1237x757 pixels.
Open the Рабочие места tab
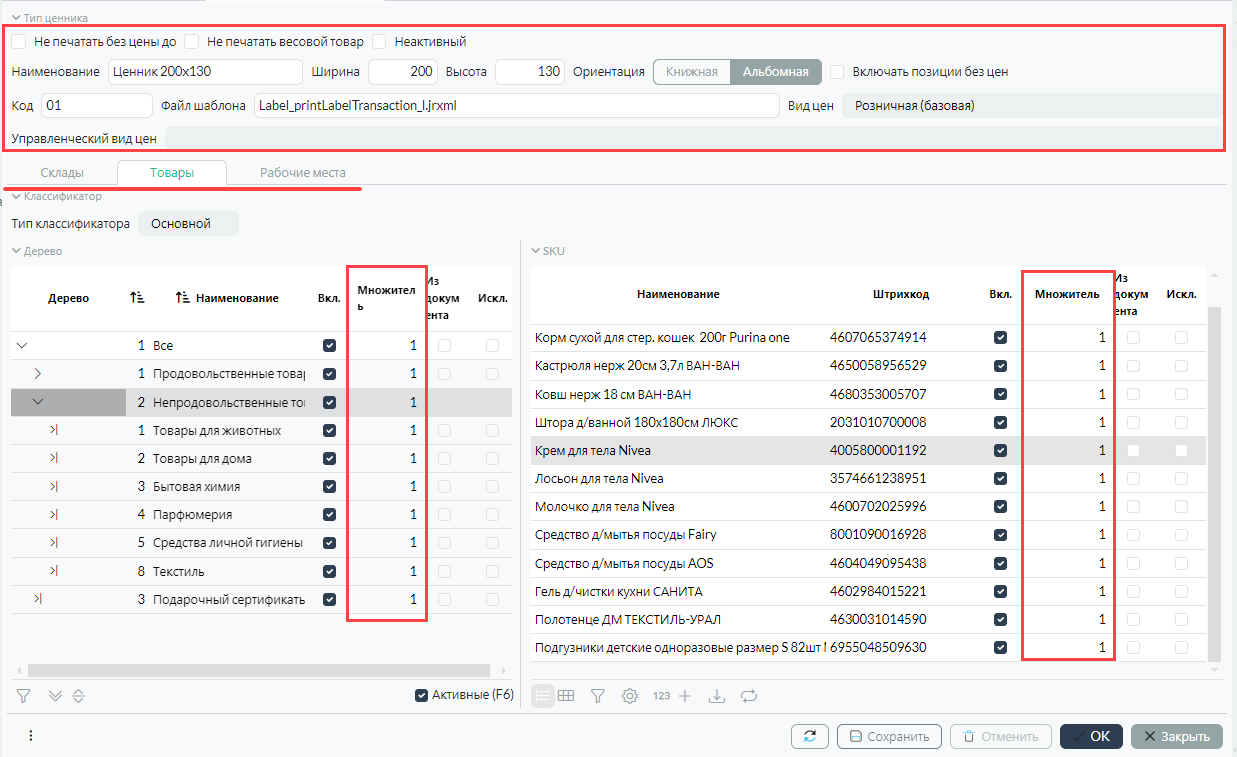(302, 173)
